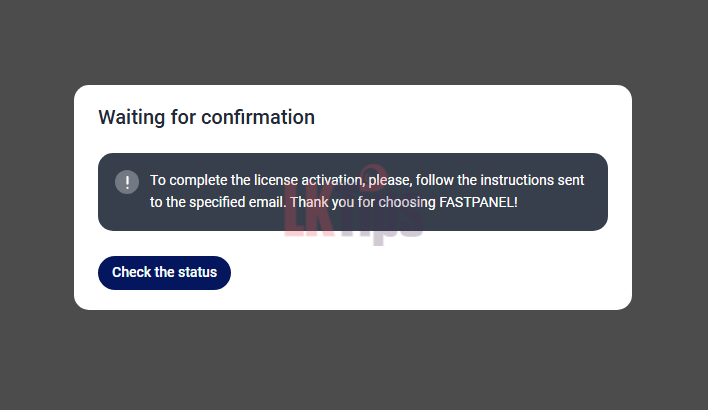Click 'follow the instructions sent' text

coord(492,180)
